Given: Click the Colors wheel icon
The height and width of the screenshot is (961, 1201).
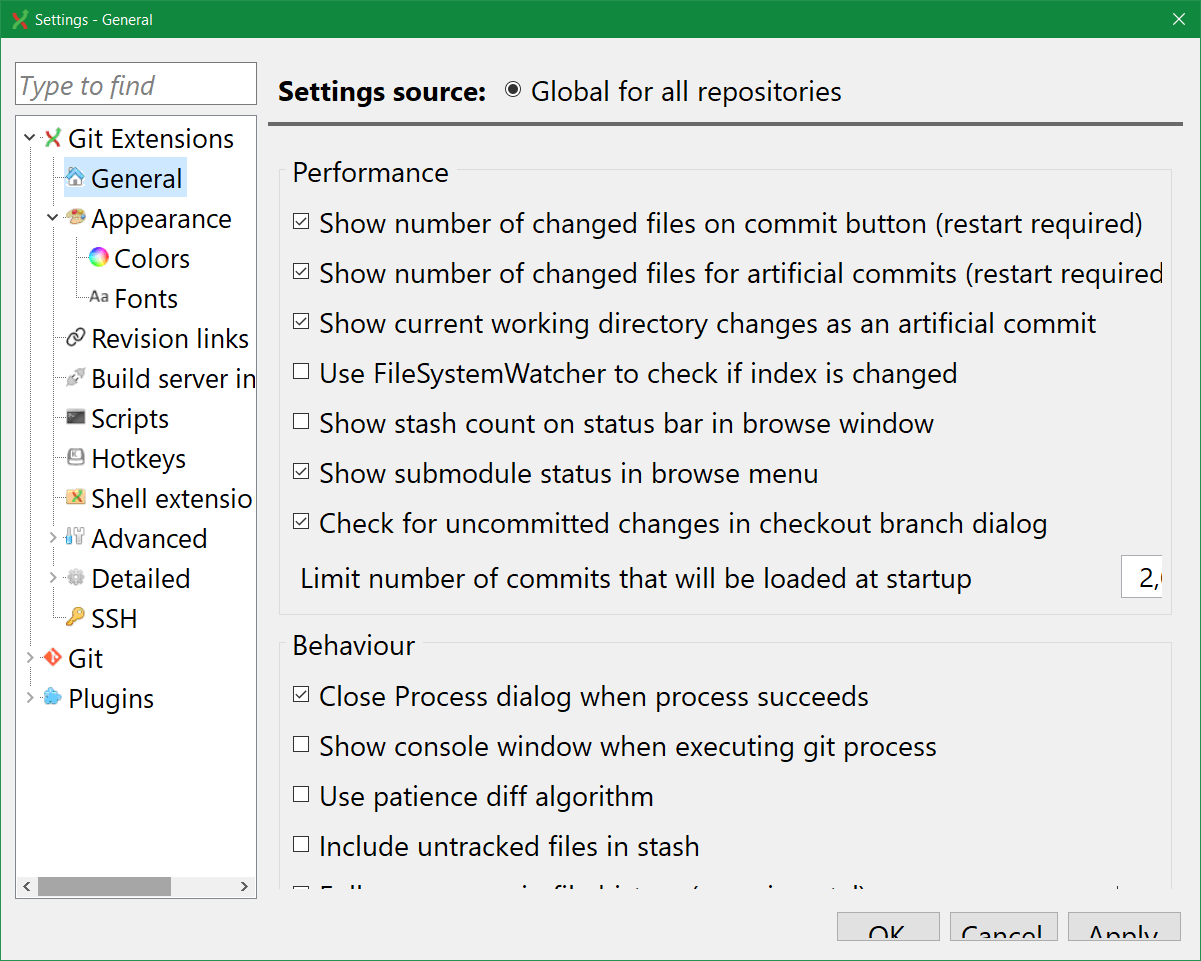Looking at the screenshot, I should (x=98, y=258).
